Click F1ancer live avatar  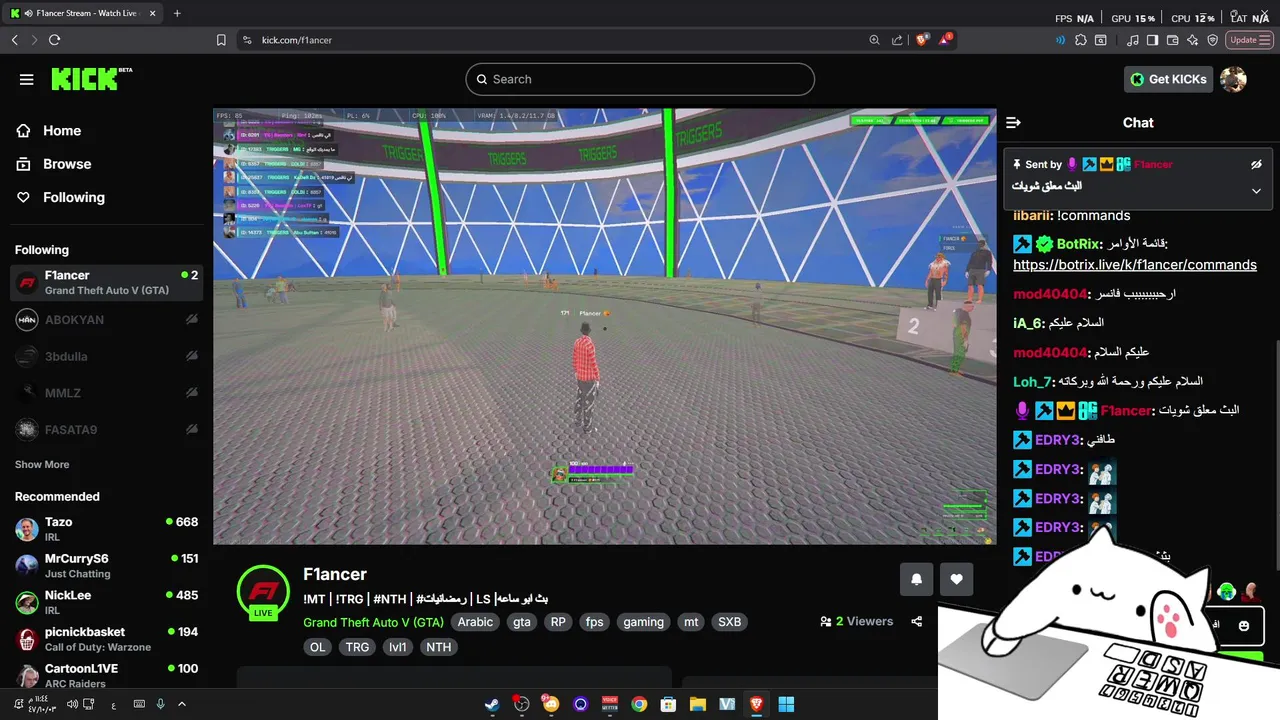coord(263,591)
